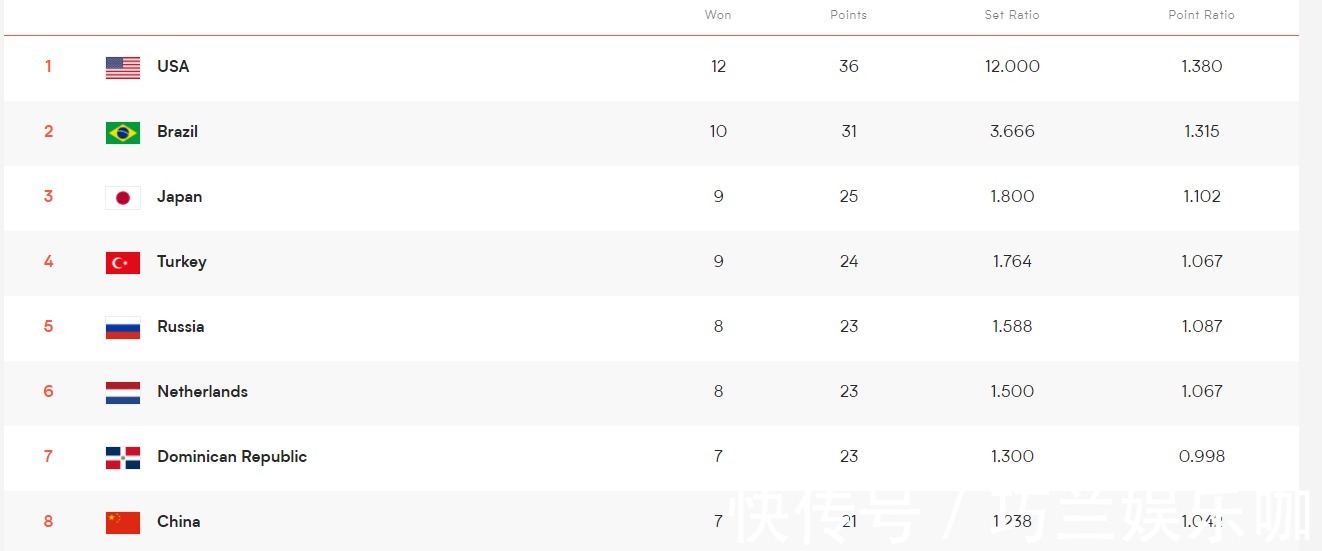Image resolution: width=1322 pixels, height=551 pixels.
Task: Click the Russia flag icon
Action: coord(123,327)
